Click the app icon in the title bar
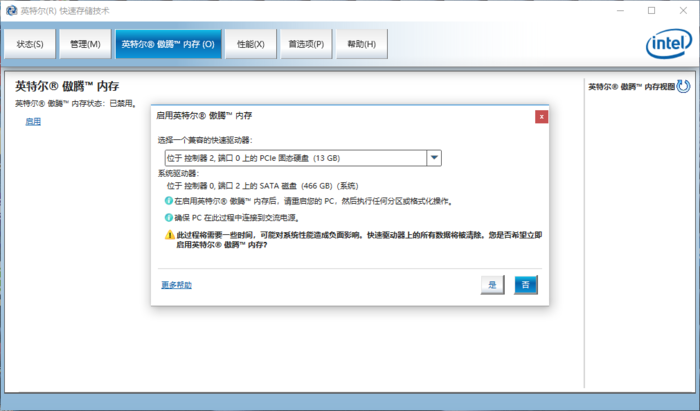 (12, 10)
